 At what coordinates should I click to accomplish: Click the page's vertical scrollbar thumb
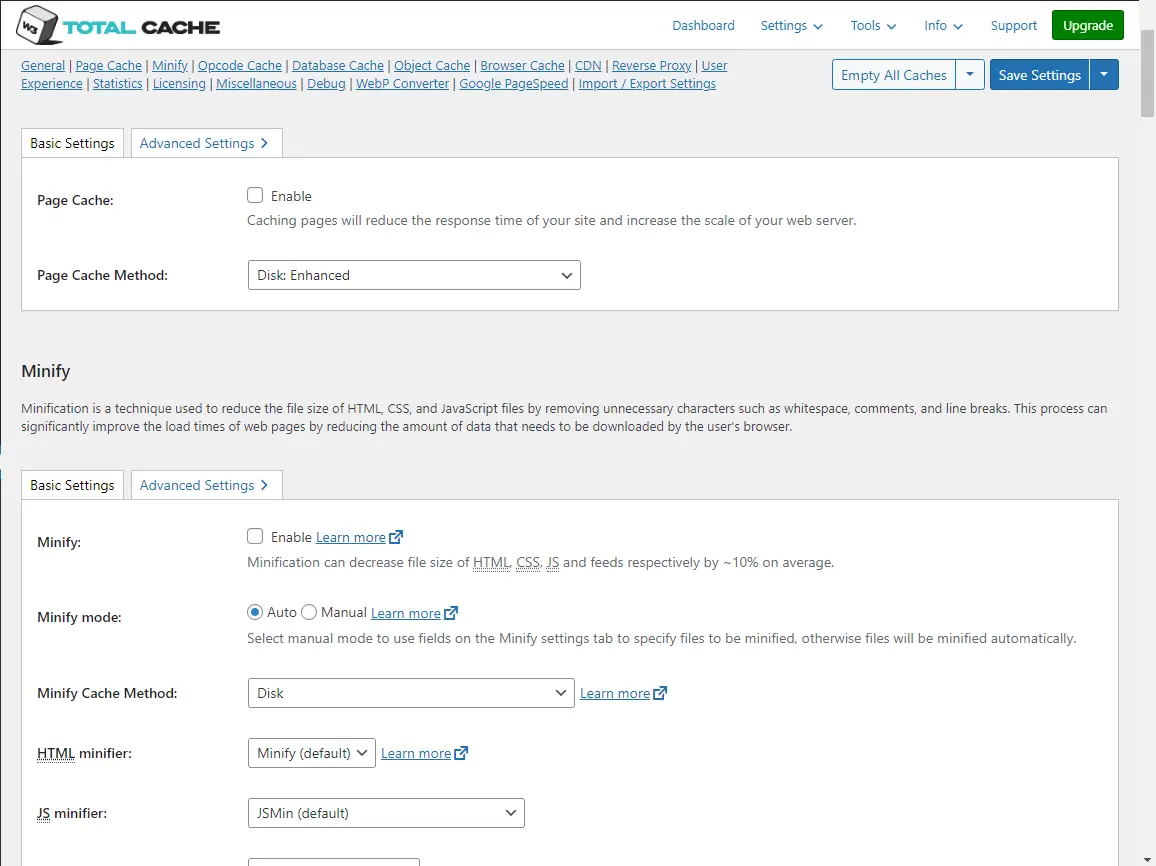tap(1148, 72)
